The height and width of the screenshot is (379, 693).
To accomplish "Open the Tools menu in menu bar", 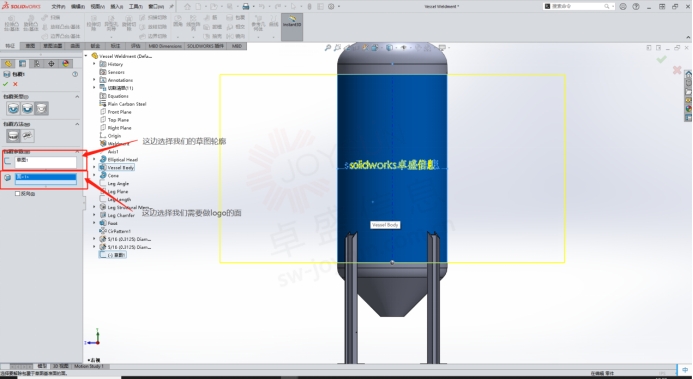I will 136,7.
